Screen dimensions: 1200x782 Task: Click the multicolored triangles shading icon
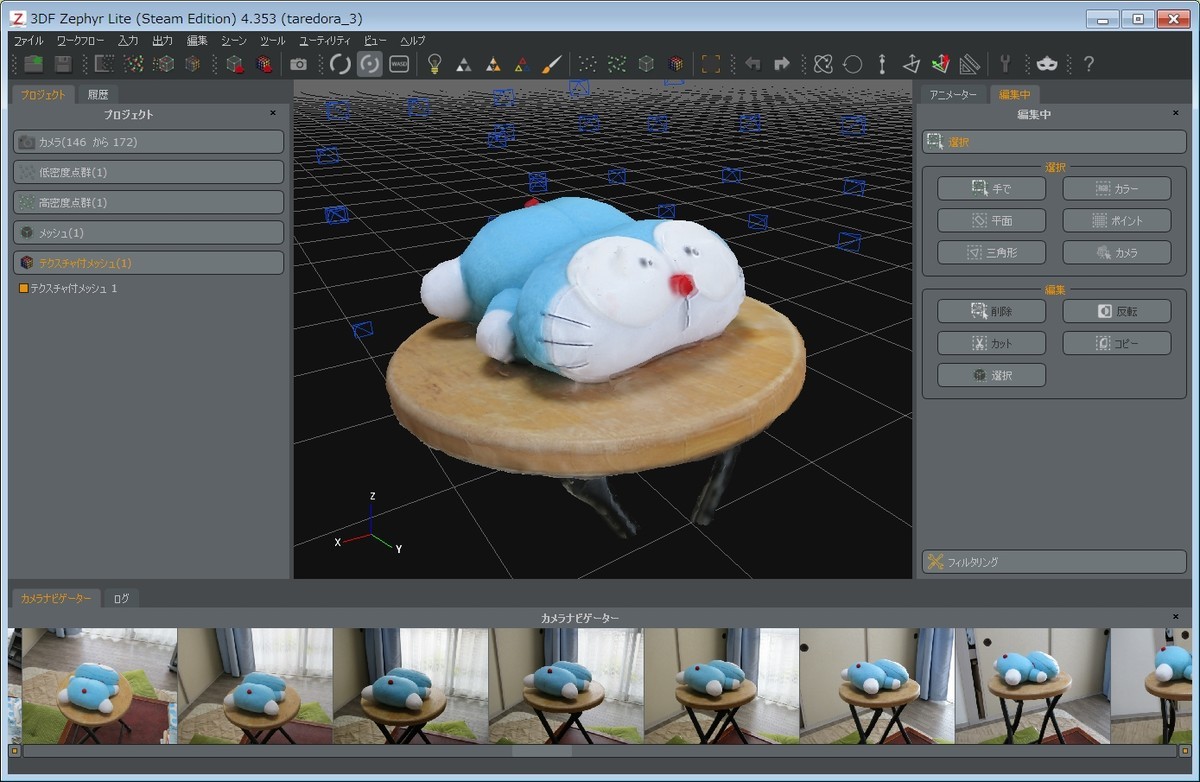521,64
